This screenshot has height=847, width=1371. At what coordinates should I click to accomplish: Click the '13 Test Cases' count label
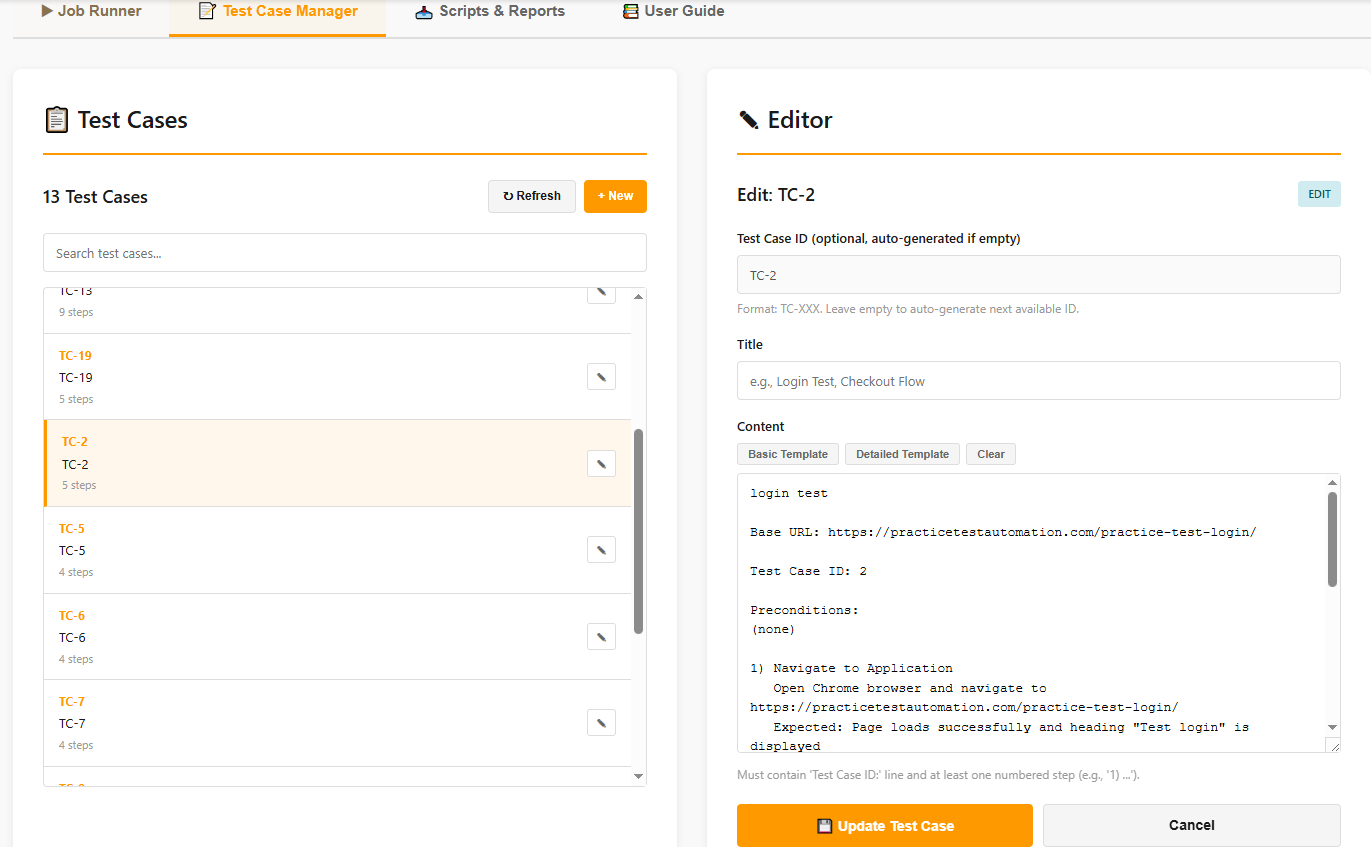[x=95, y=197]
